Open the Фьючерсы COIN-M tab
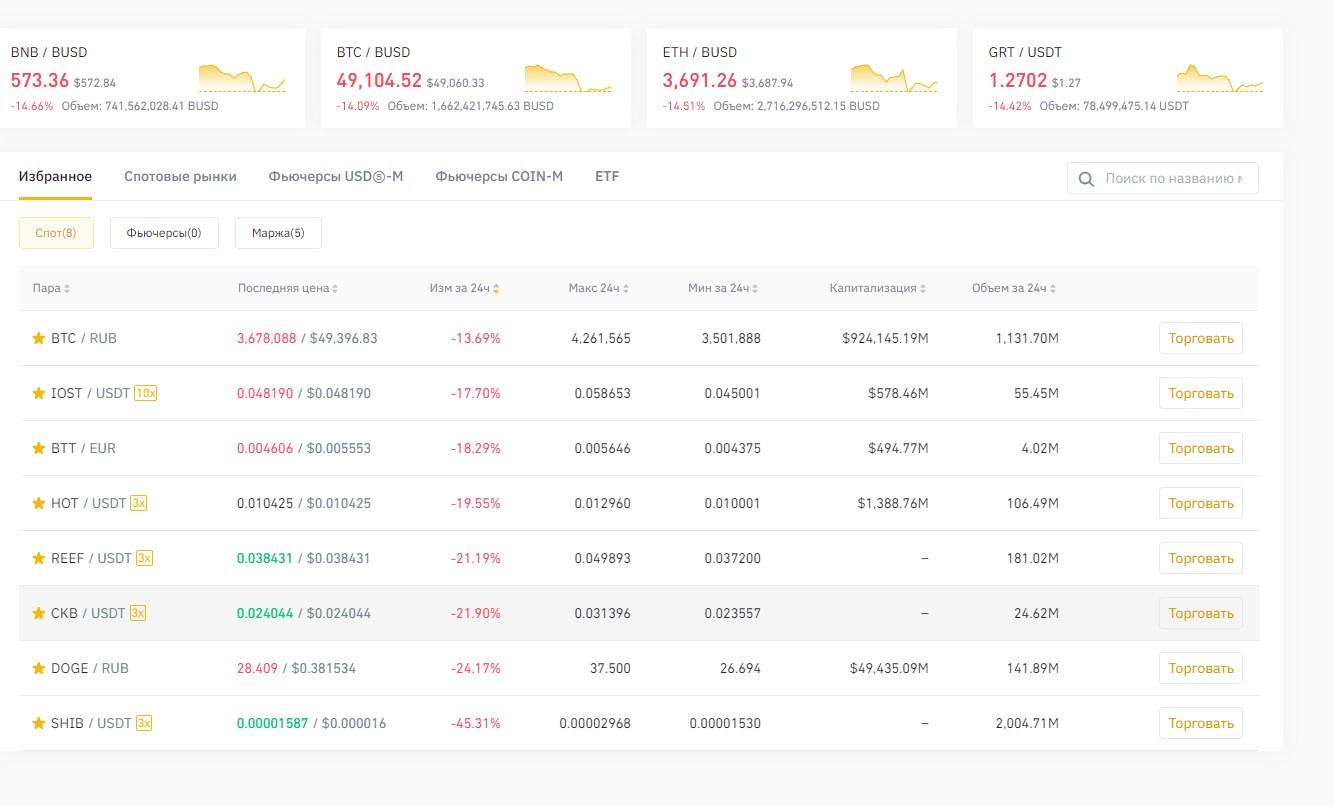 tap(499, 176)
